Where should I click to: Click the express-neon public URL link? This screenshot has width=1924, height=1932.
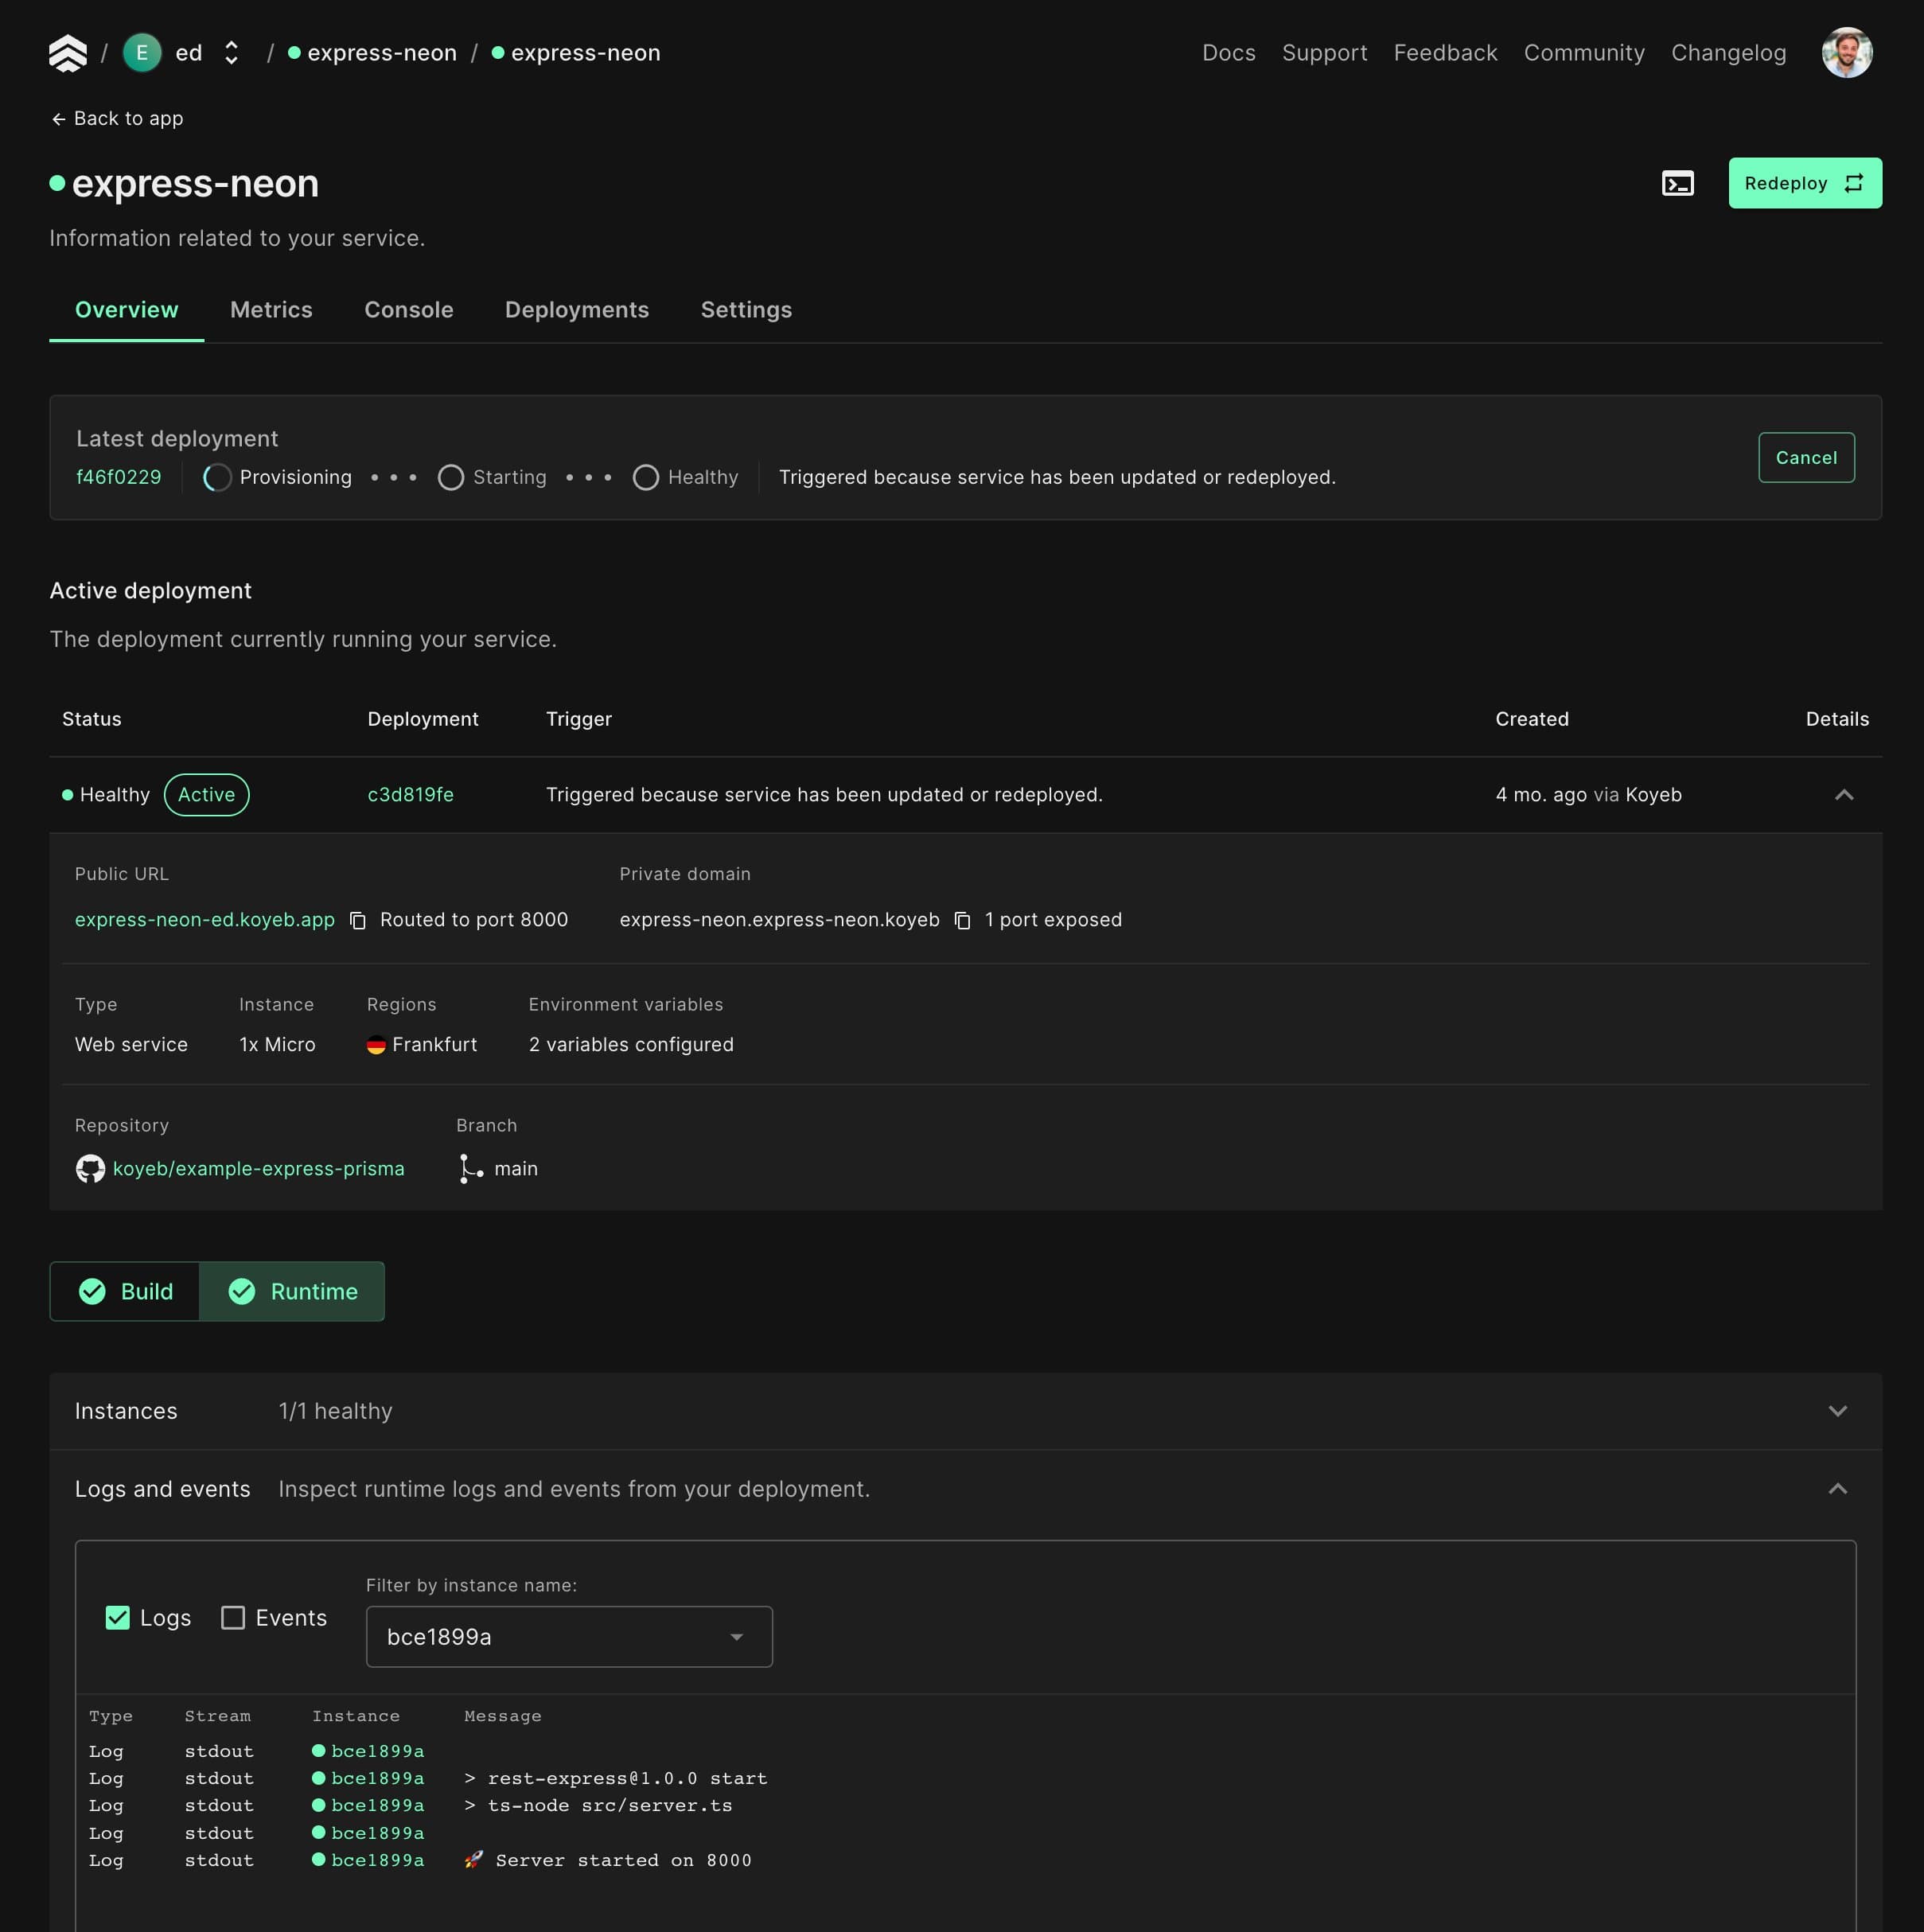(204, 919)
